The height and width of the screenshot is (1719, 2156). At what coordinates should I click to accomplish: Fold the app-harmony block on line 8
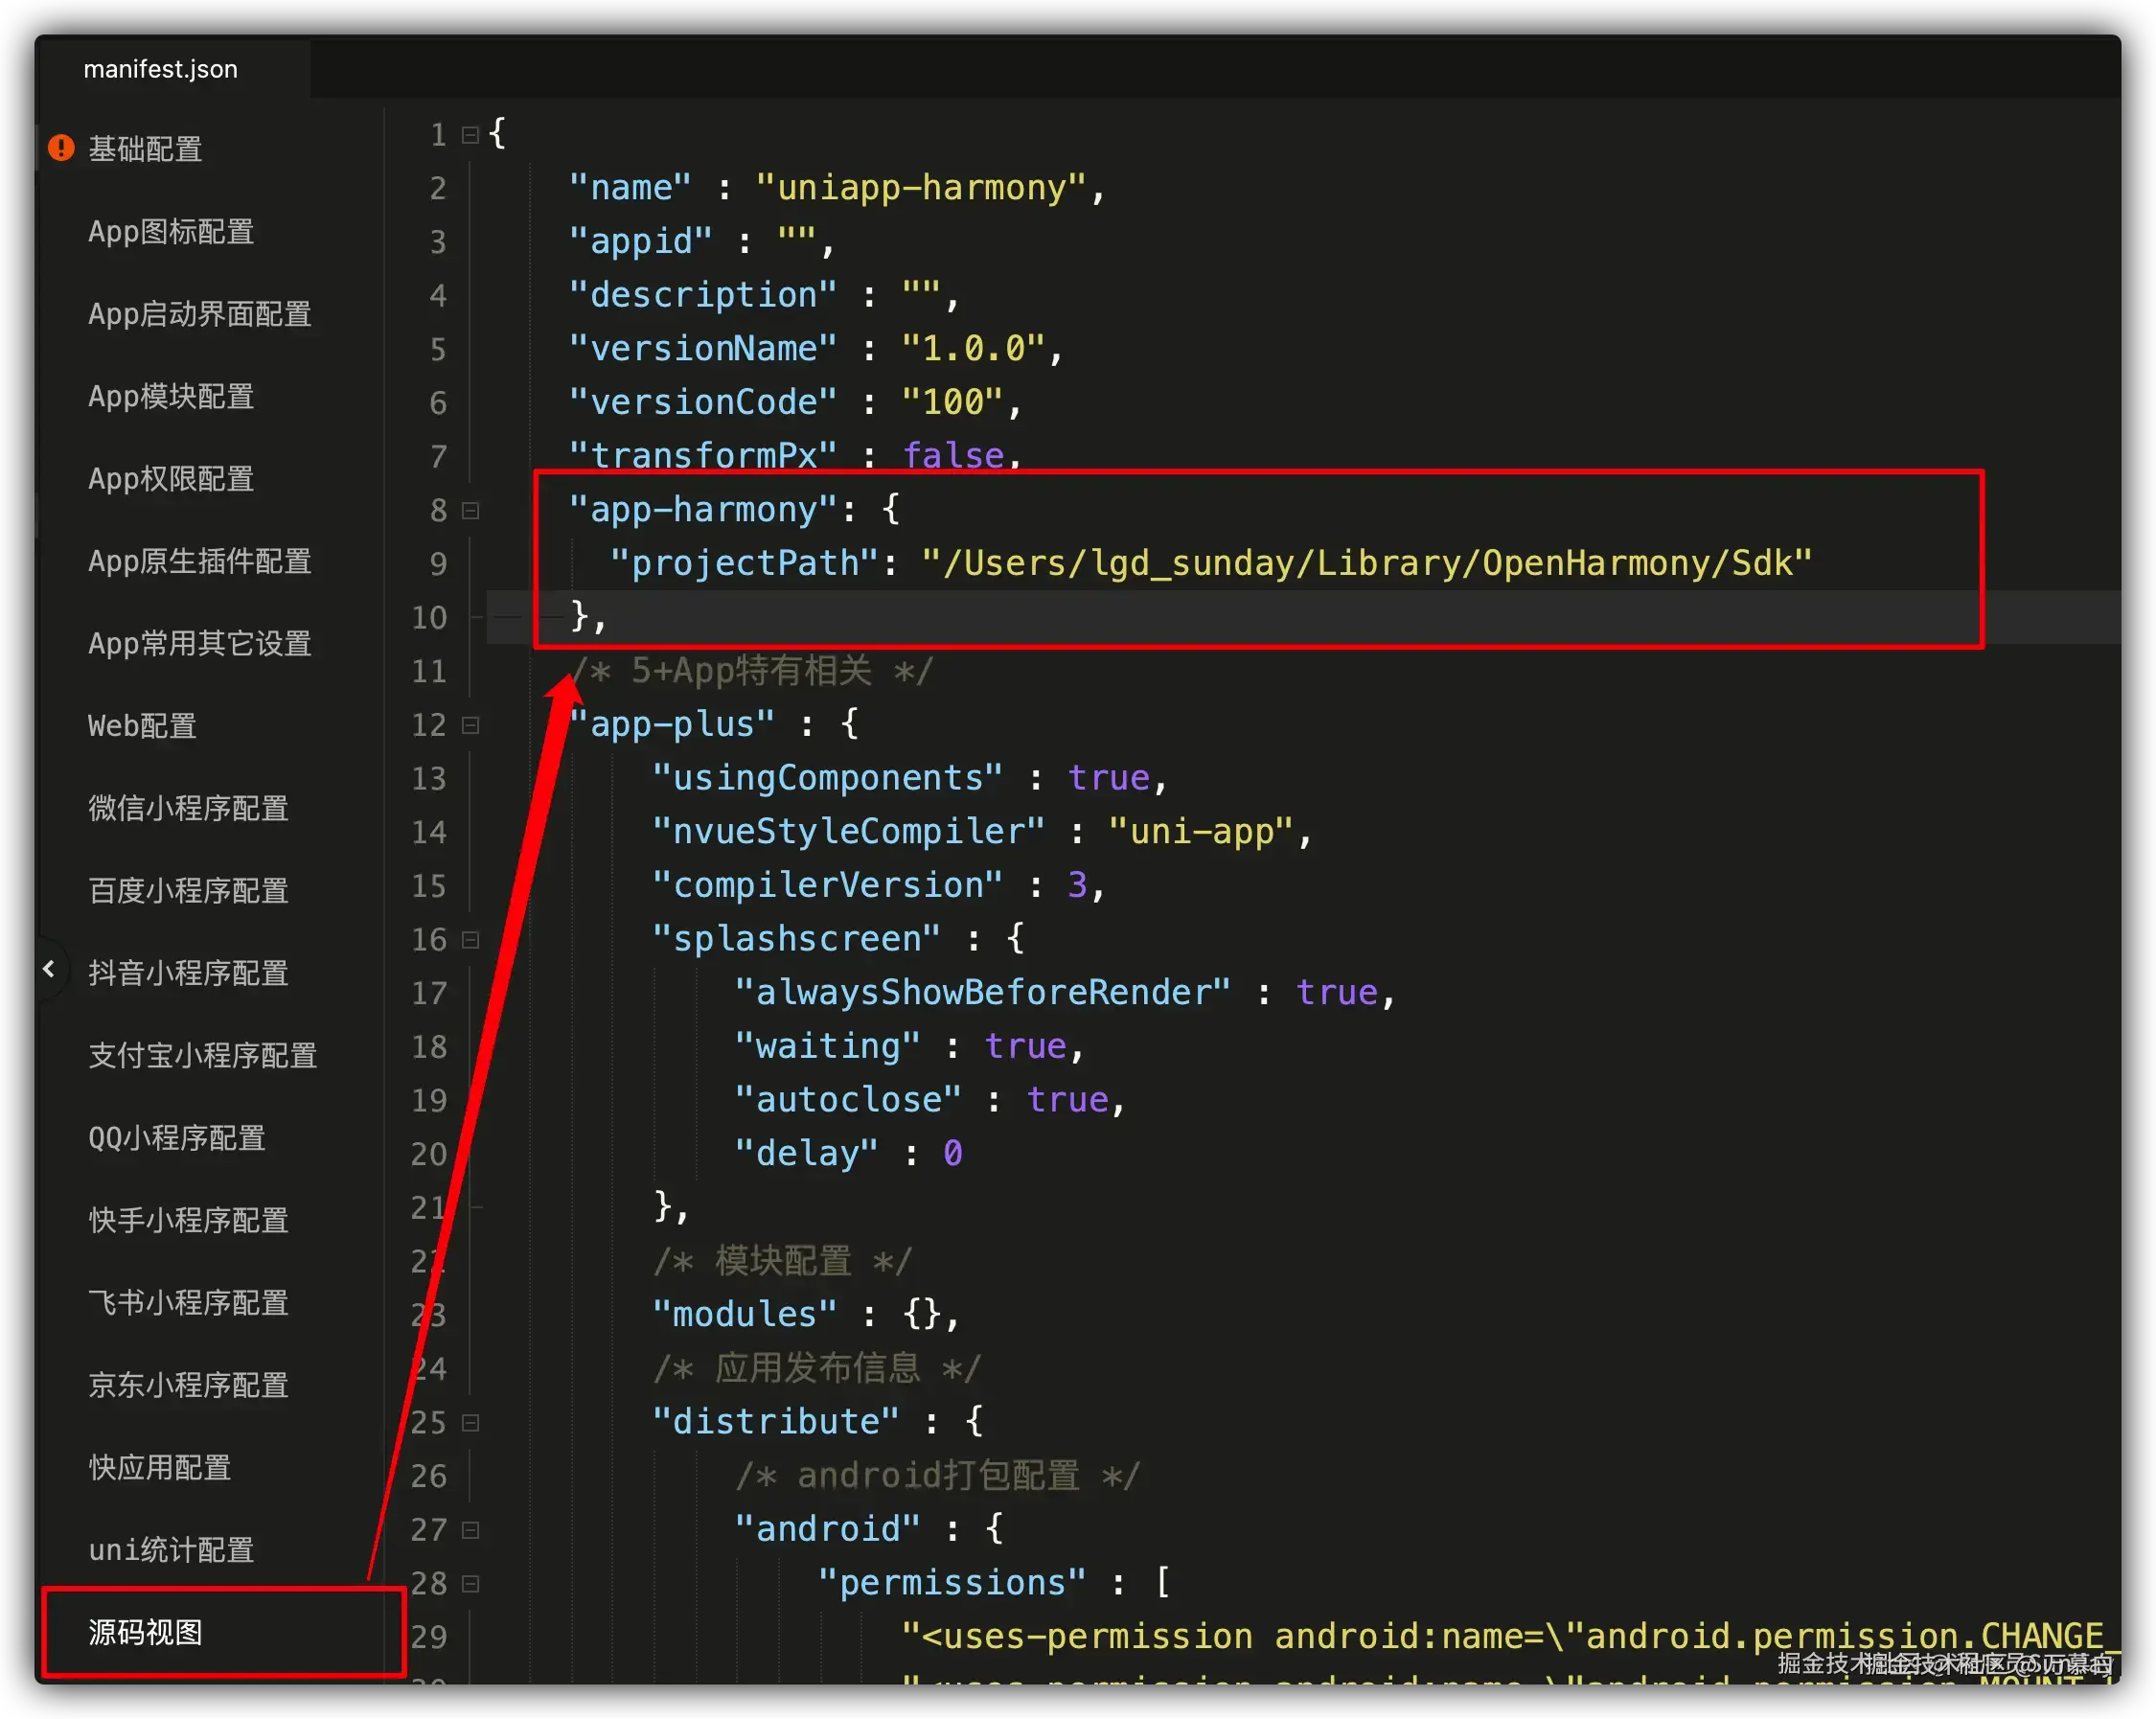470,511
